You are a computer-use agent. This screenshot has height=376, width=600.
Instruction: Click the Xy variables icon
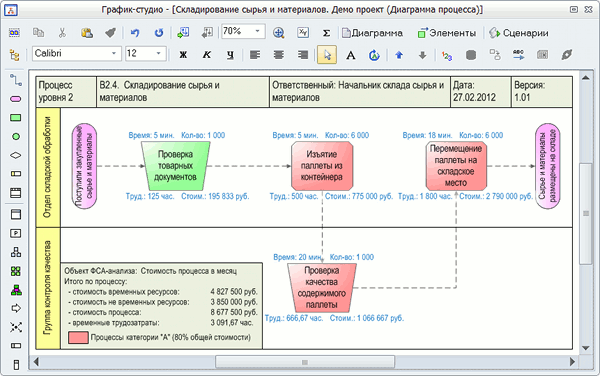pyautogui.click(x=303, y=33)
